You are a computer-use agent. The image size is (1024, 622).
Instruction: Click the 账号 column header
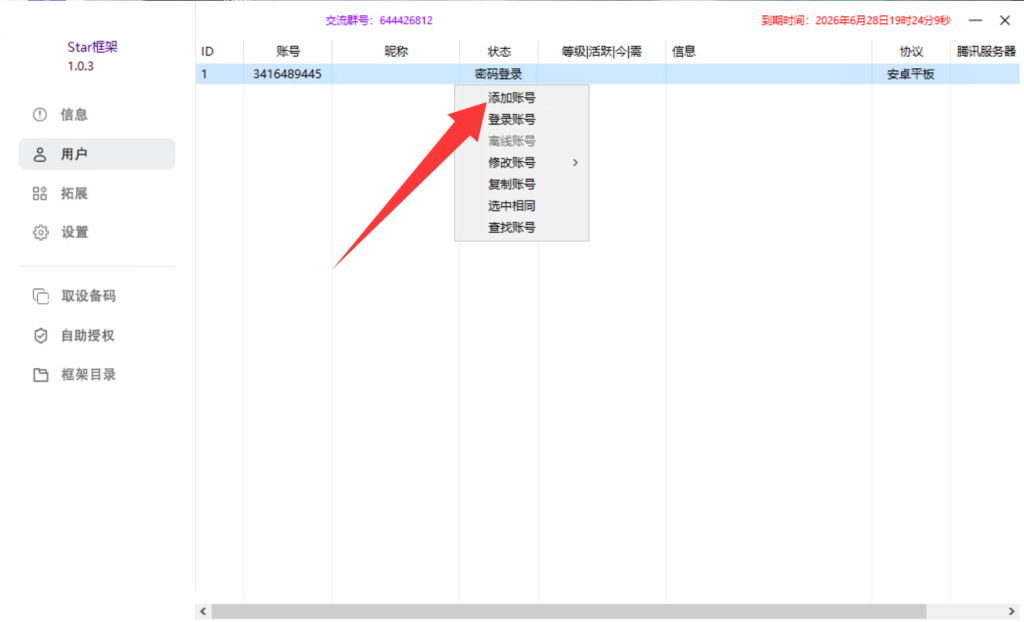pos(288,51)
